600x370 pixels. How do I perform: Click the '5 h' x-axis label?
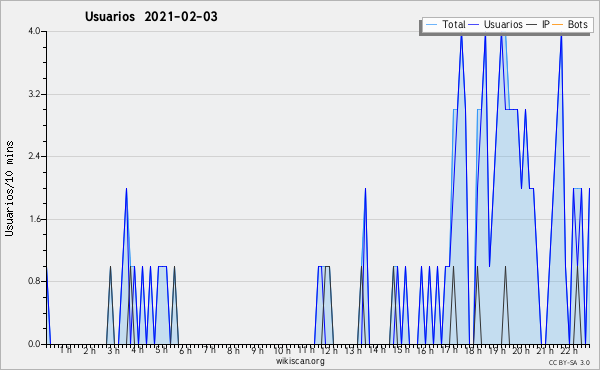tap(161, 350)
